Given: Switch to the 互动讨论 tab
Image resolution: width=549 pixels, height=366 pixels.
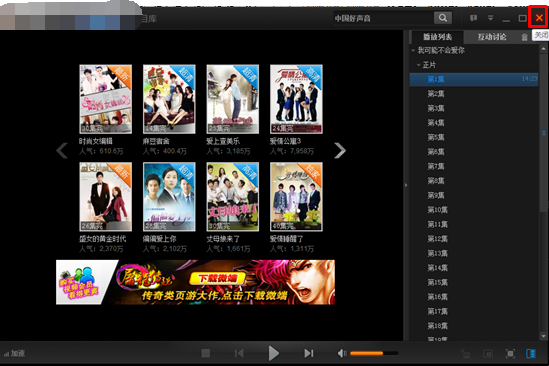Looking at the screenshot, I should [x=492, y=37].
